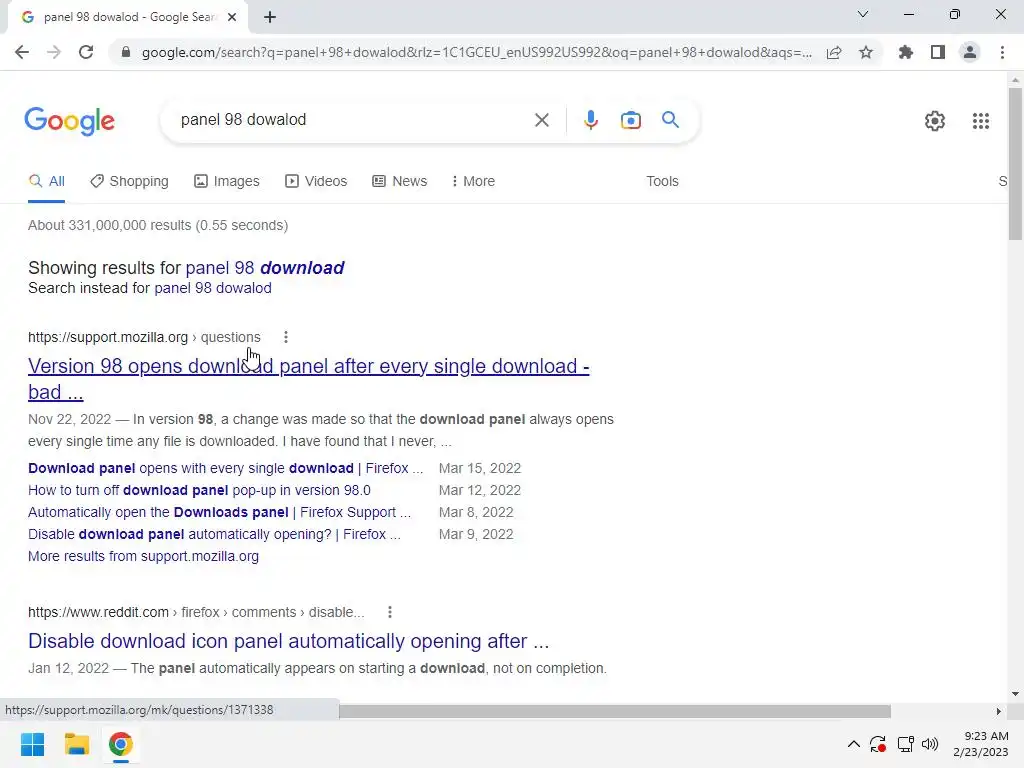Search instead for 'panel 98 dowalod'
1024x768 pixels.
tap(213, 288)
